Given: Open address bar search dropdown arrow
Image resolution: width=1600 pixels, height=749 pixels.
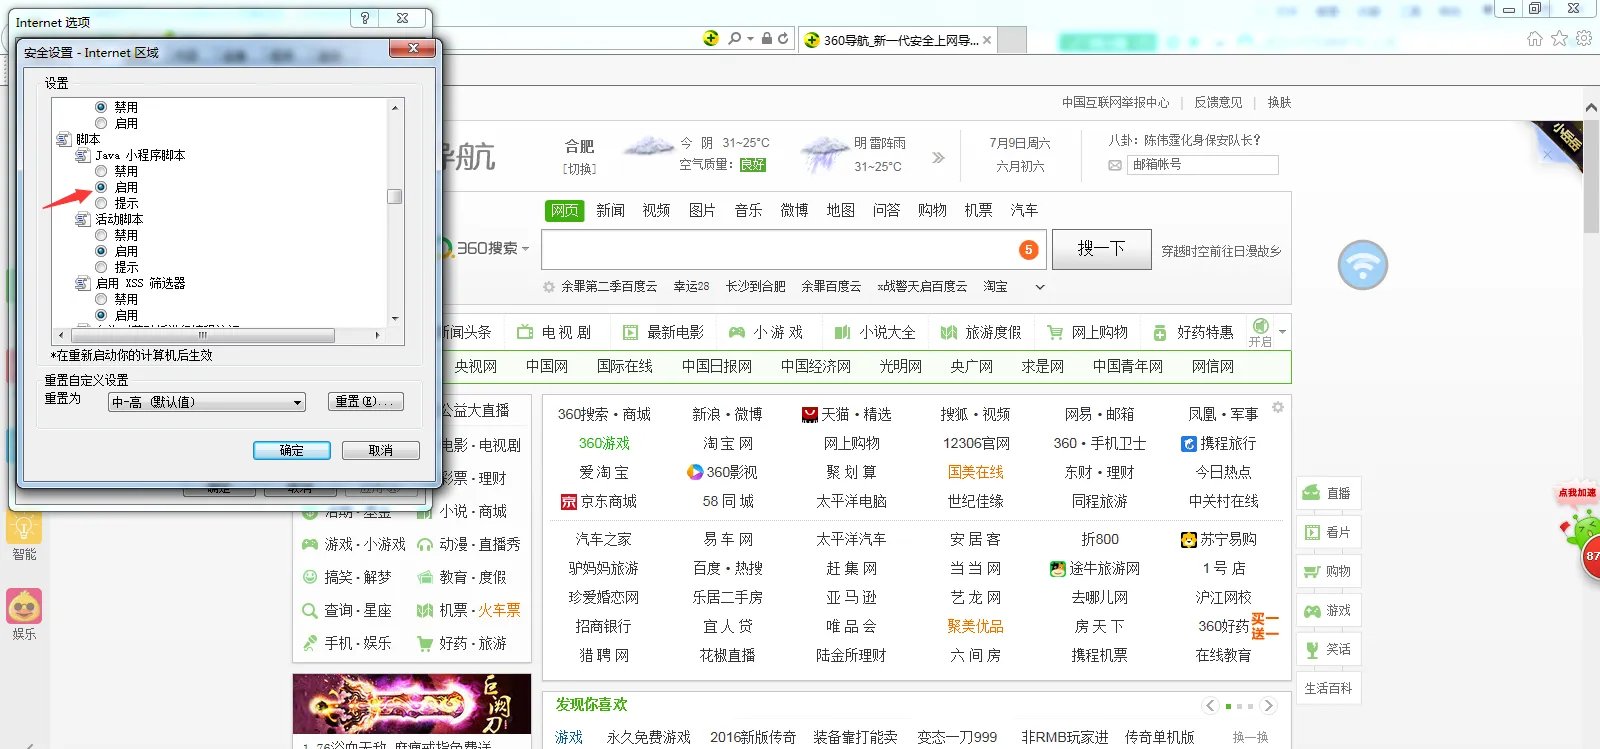Looking at the screenshot, I should [x=750, y=39].
